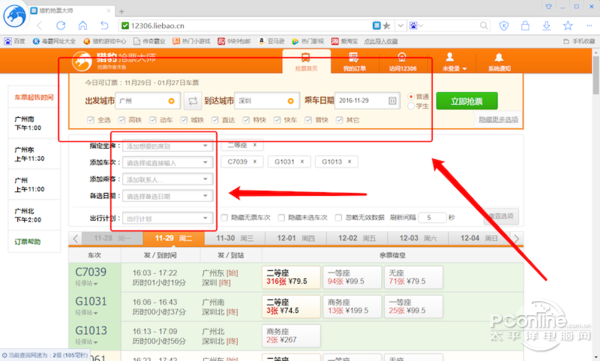Clear arrival city with orange icon
Screen dimensions: 600x361
click(x=290, y=101)
